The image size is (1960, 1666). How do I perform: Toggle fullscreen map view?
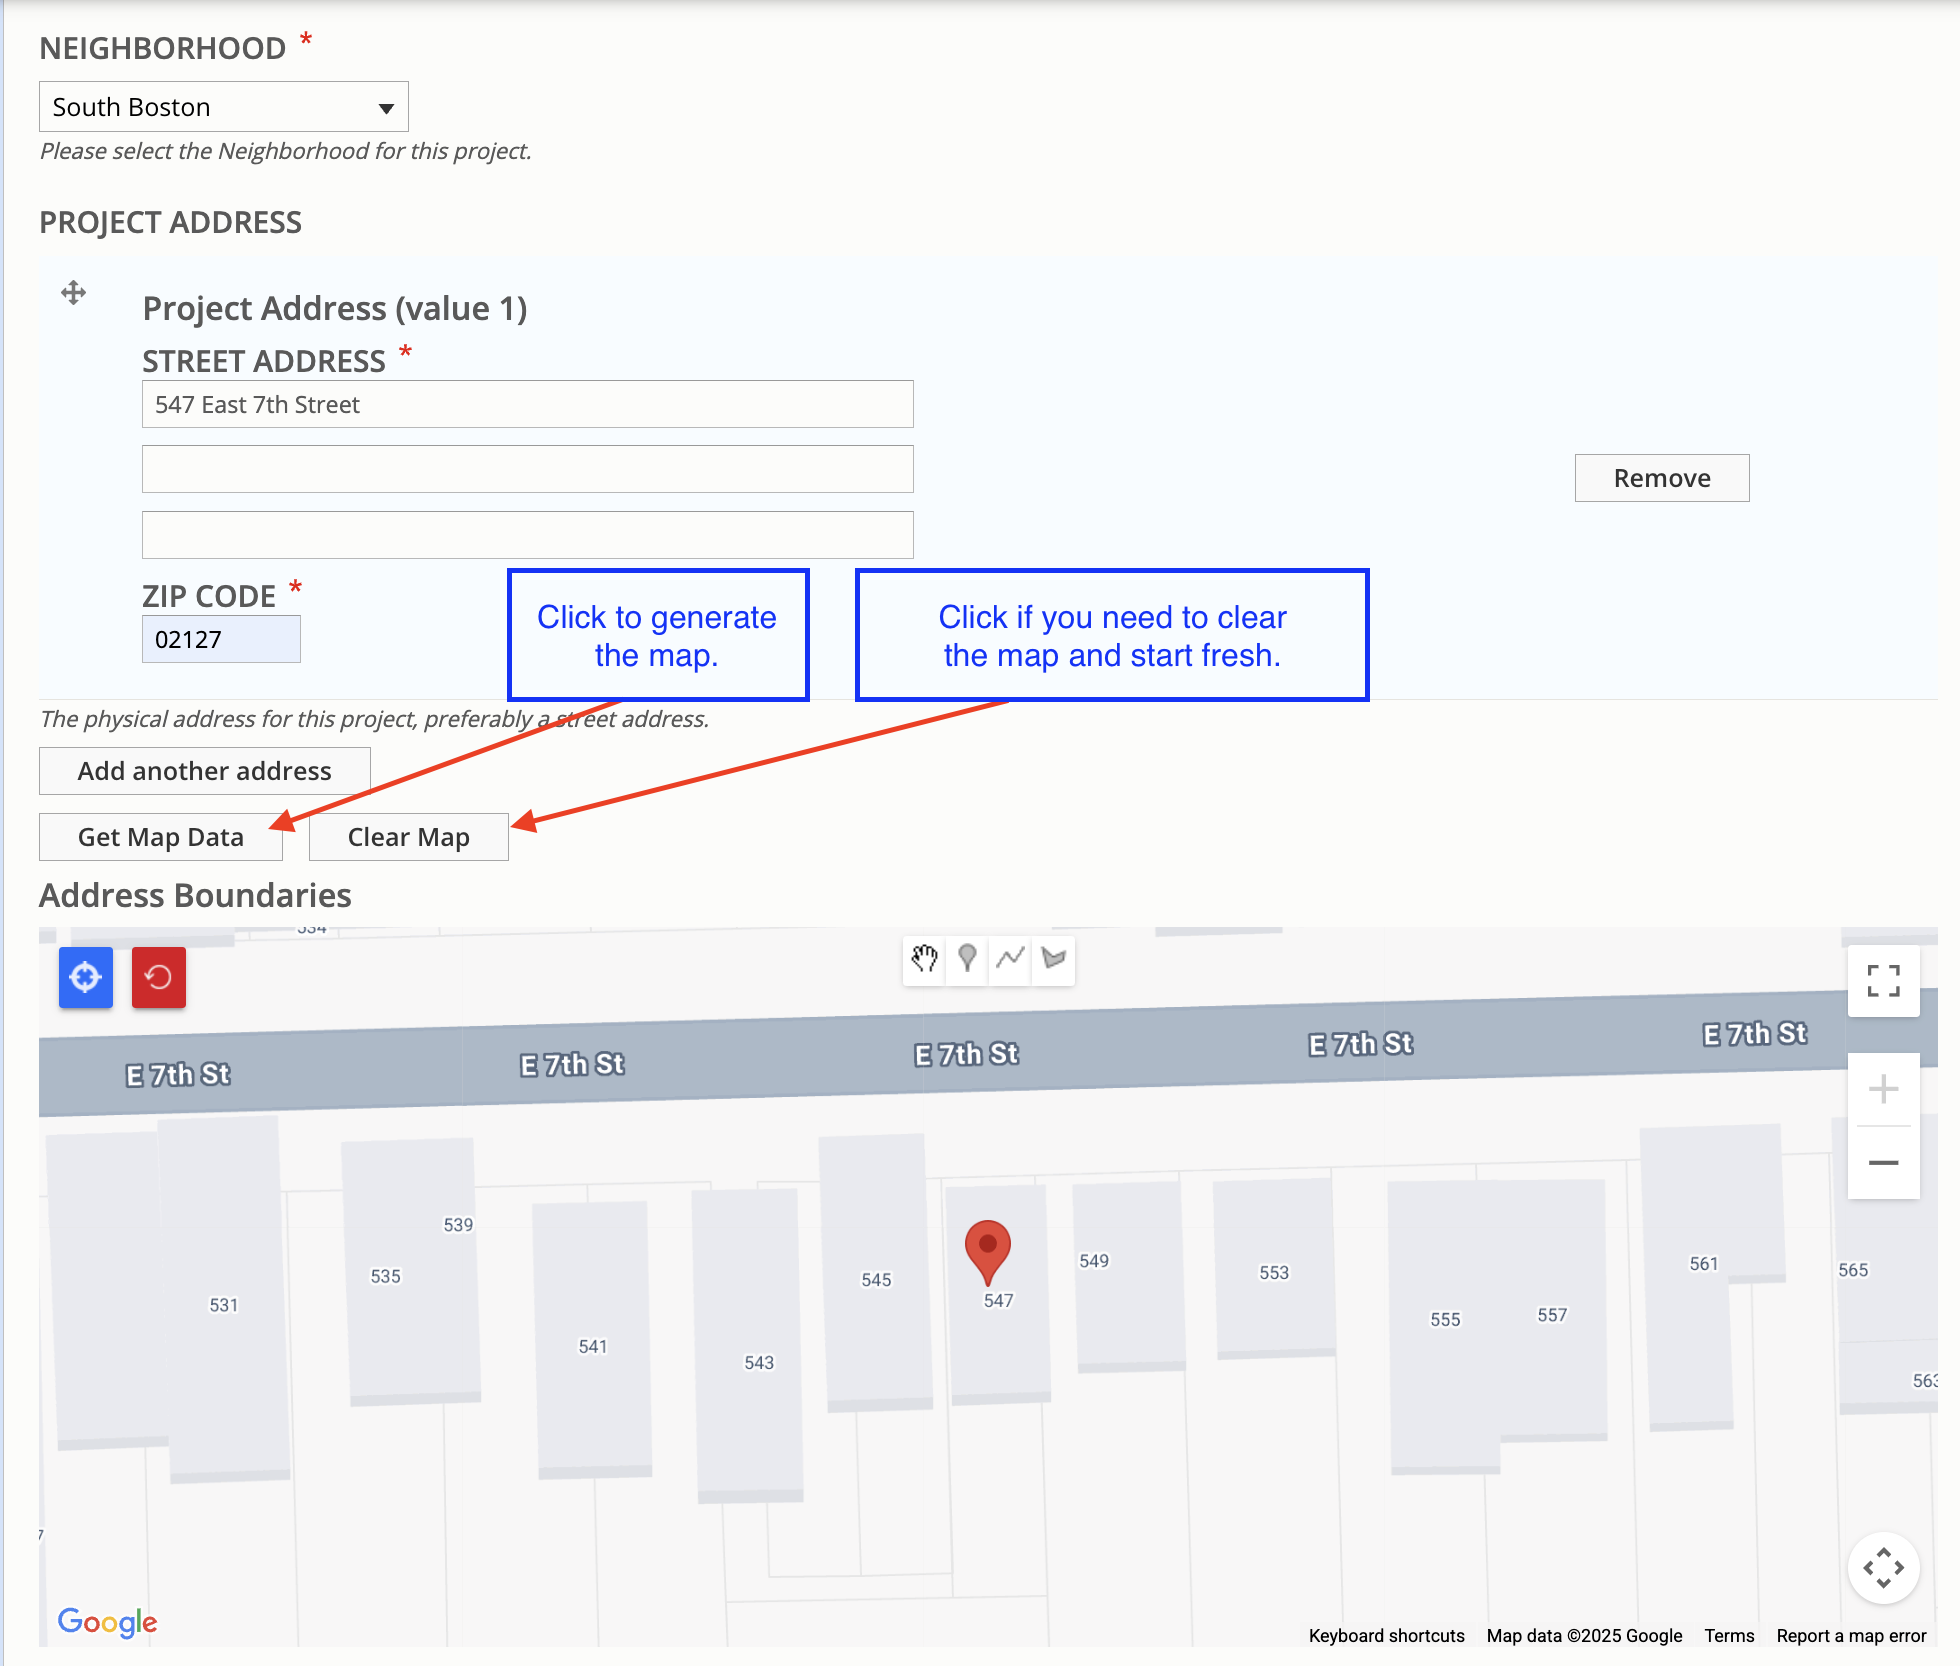1883,981
